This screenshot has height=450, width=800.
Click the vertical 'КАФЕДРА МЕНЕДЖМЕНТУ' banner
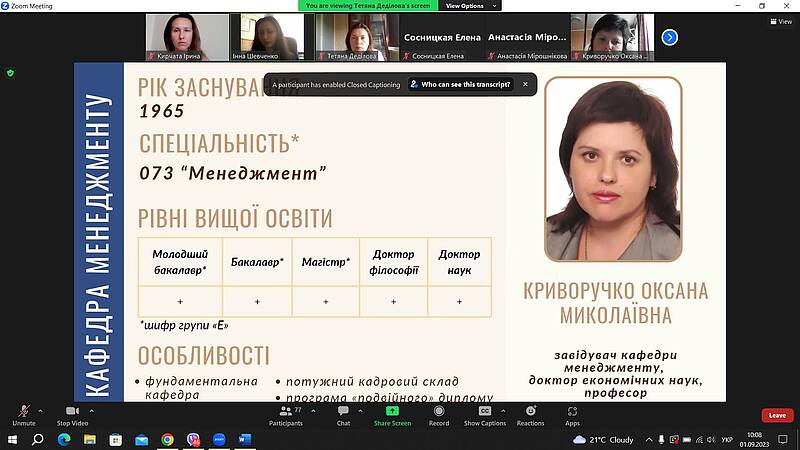(98, 232)
